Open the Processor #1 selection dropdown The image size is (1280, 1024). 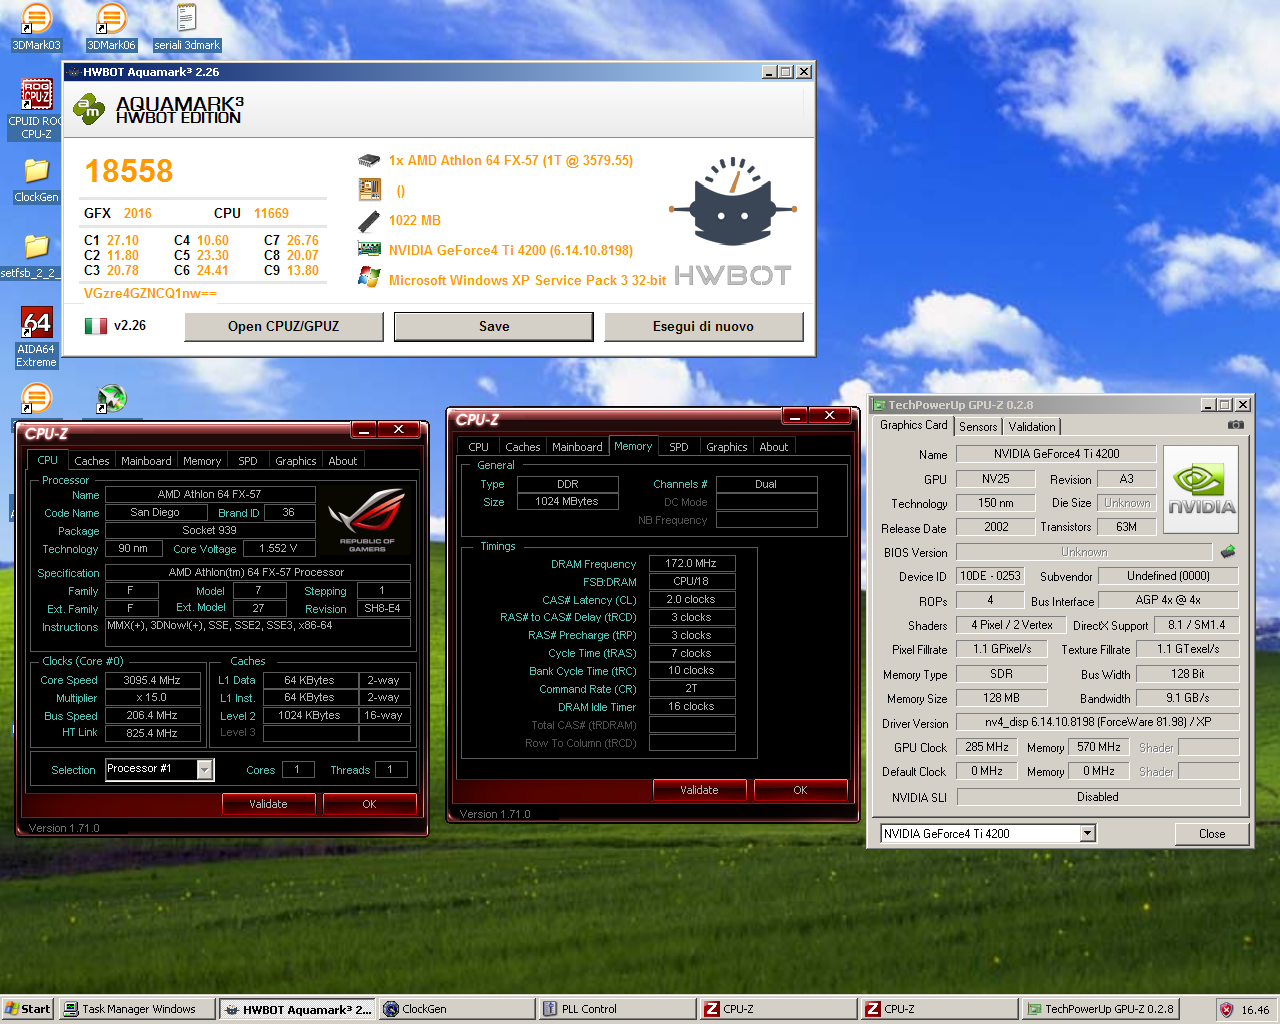(204, 769)
